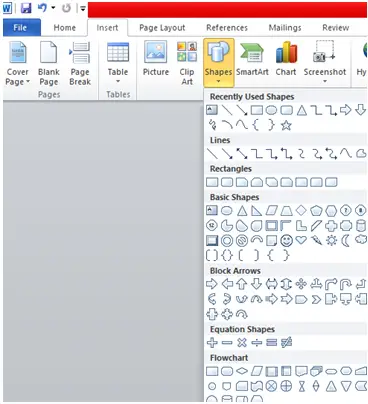Select the No Symbol basic shape
The image size is (368, 404).
tap(242, 240)
